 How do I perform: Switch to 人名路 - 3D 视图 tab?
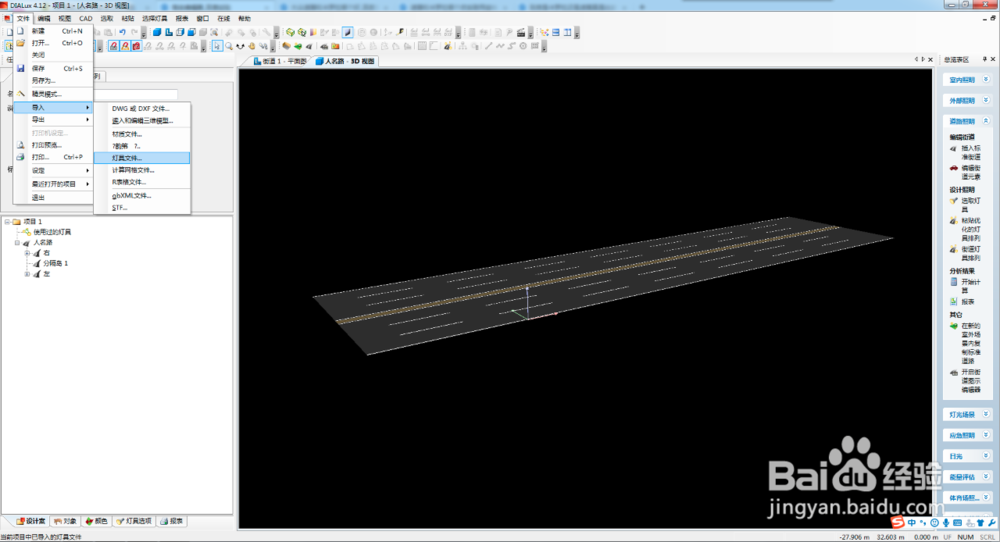coord(345,61)
